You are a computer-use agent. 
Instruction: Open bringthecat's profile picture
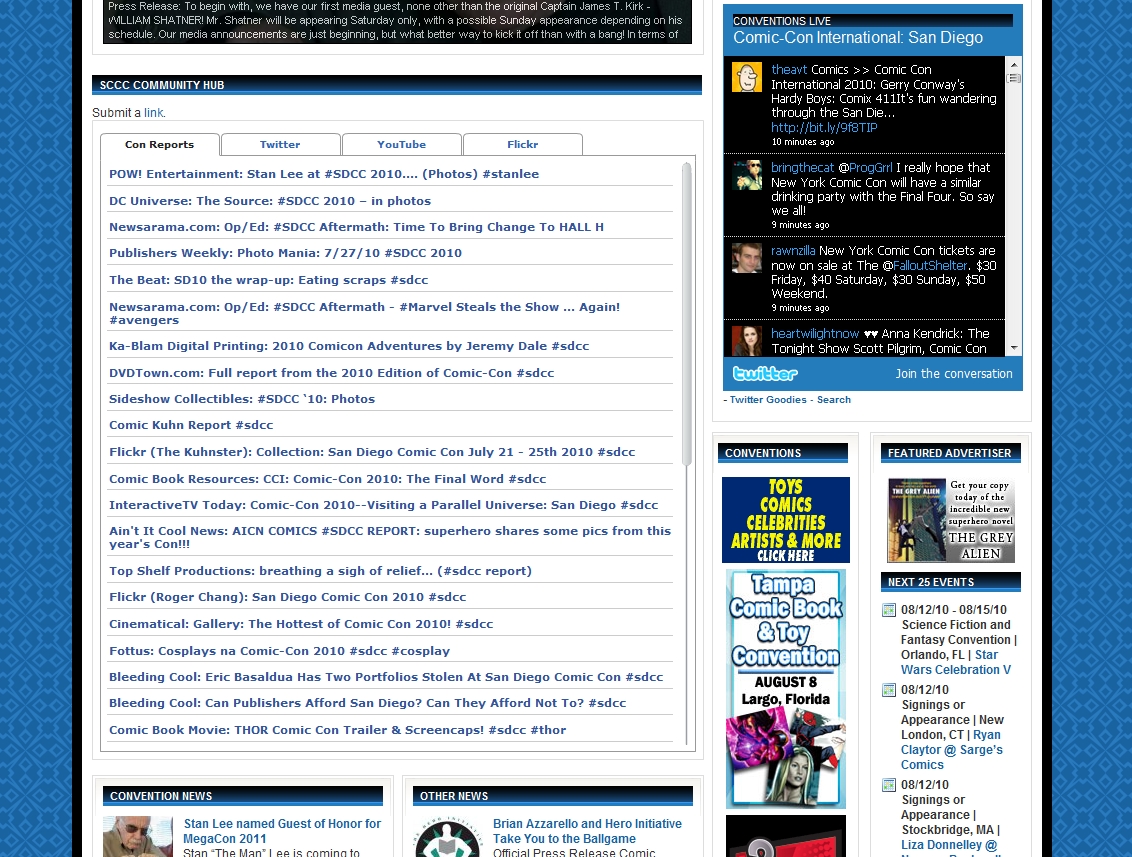coord(746,175)
